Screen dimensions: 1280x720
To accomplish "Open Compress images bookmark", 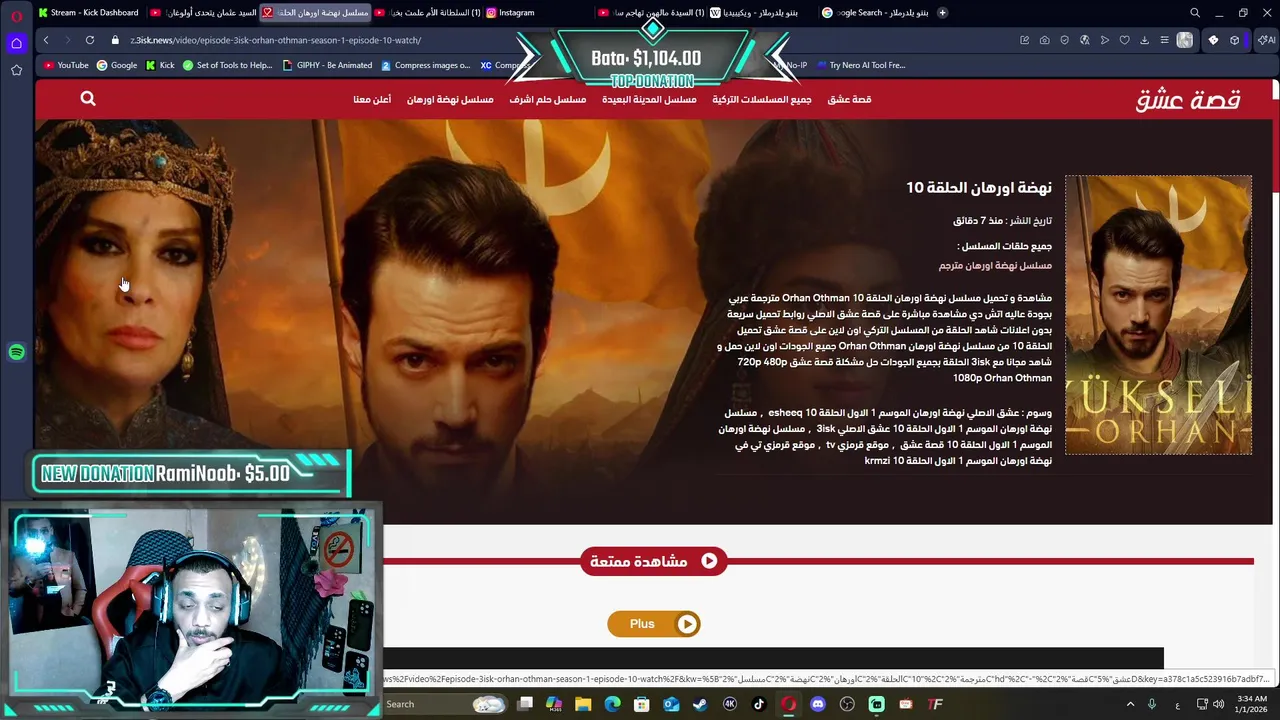I will coord(425,65).
